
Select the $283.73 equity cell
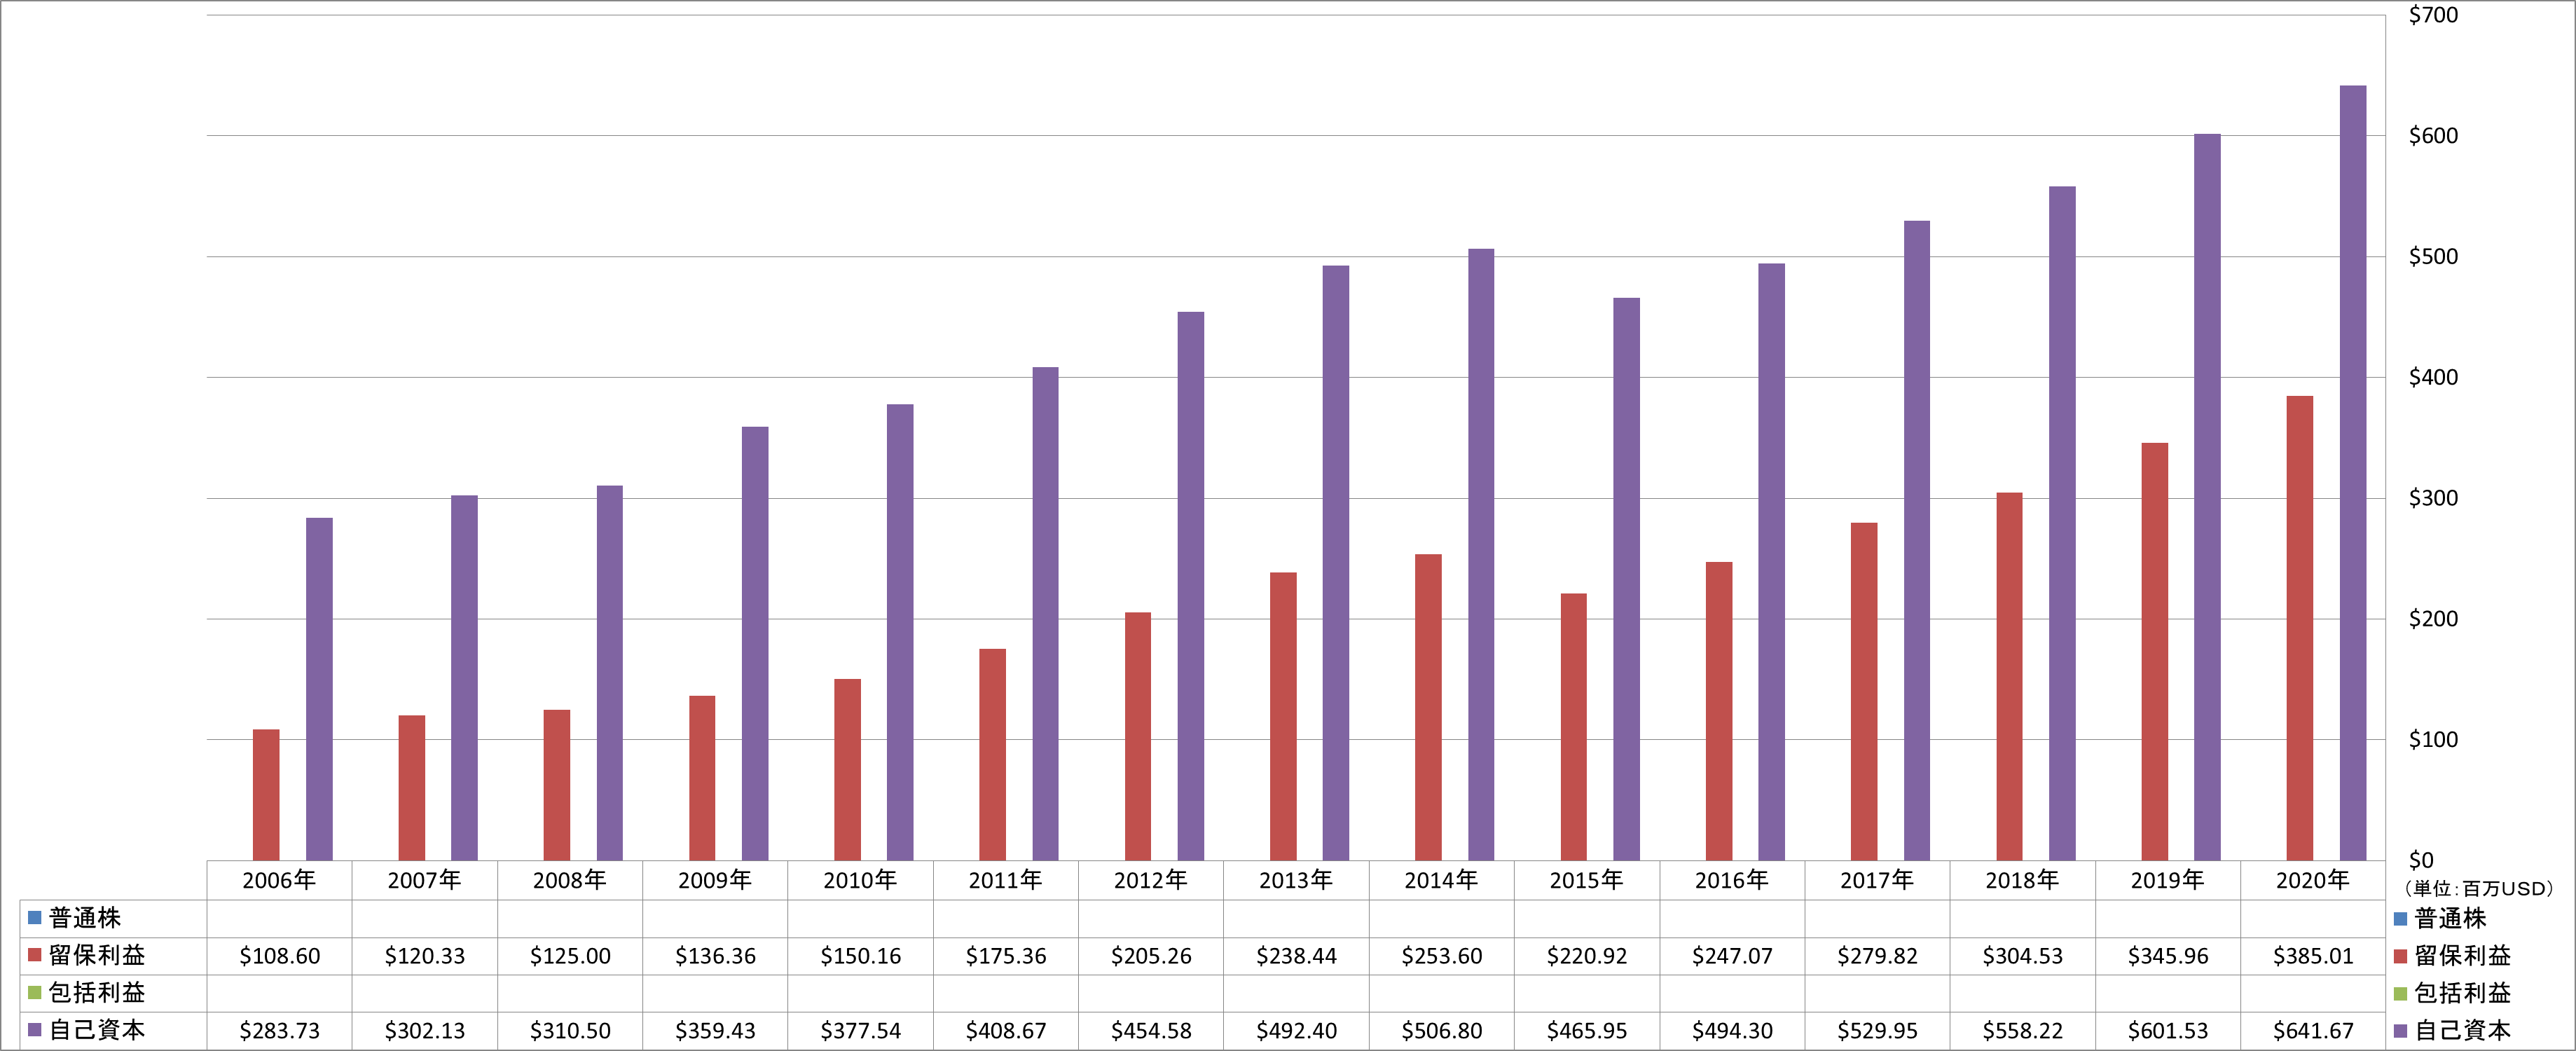click(279, 1031)
